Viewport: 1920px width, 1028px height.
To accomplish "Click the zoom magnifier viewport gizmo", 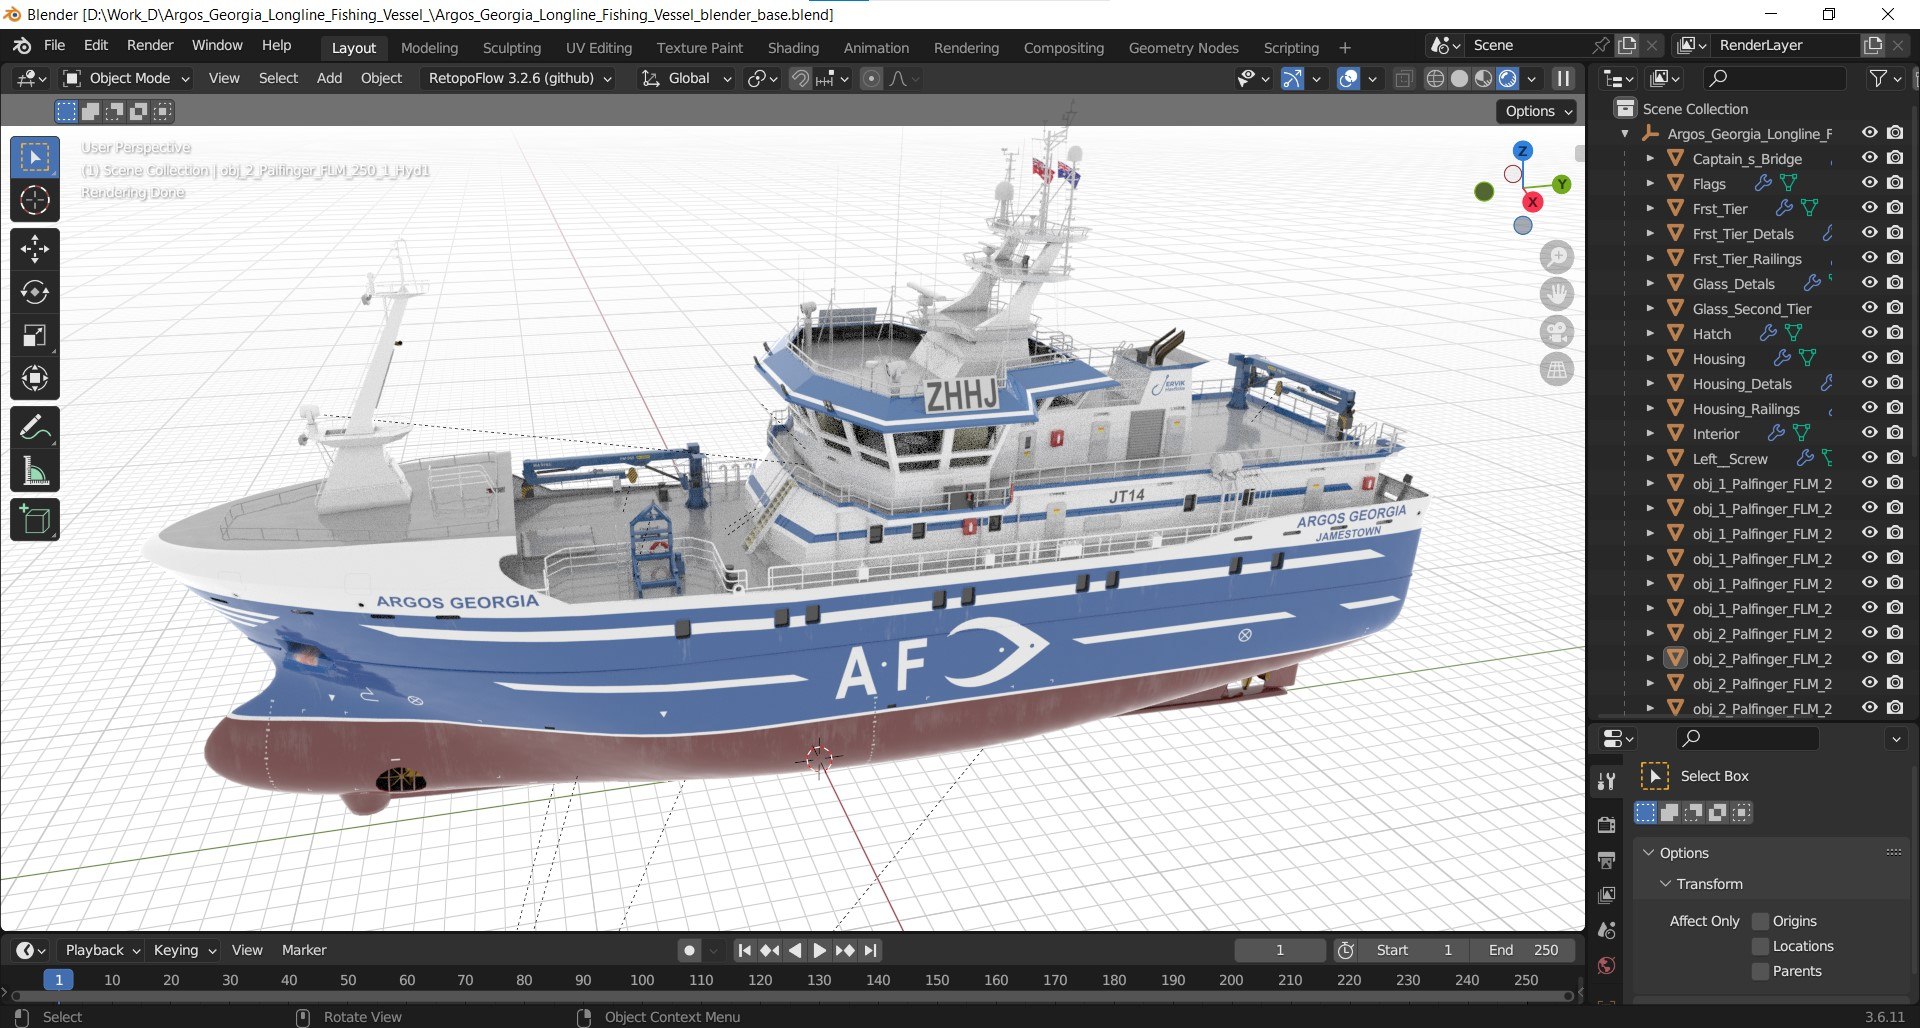I will pyautogui.click(x=1557, y=257).
